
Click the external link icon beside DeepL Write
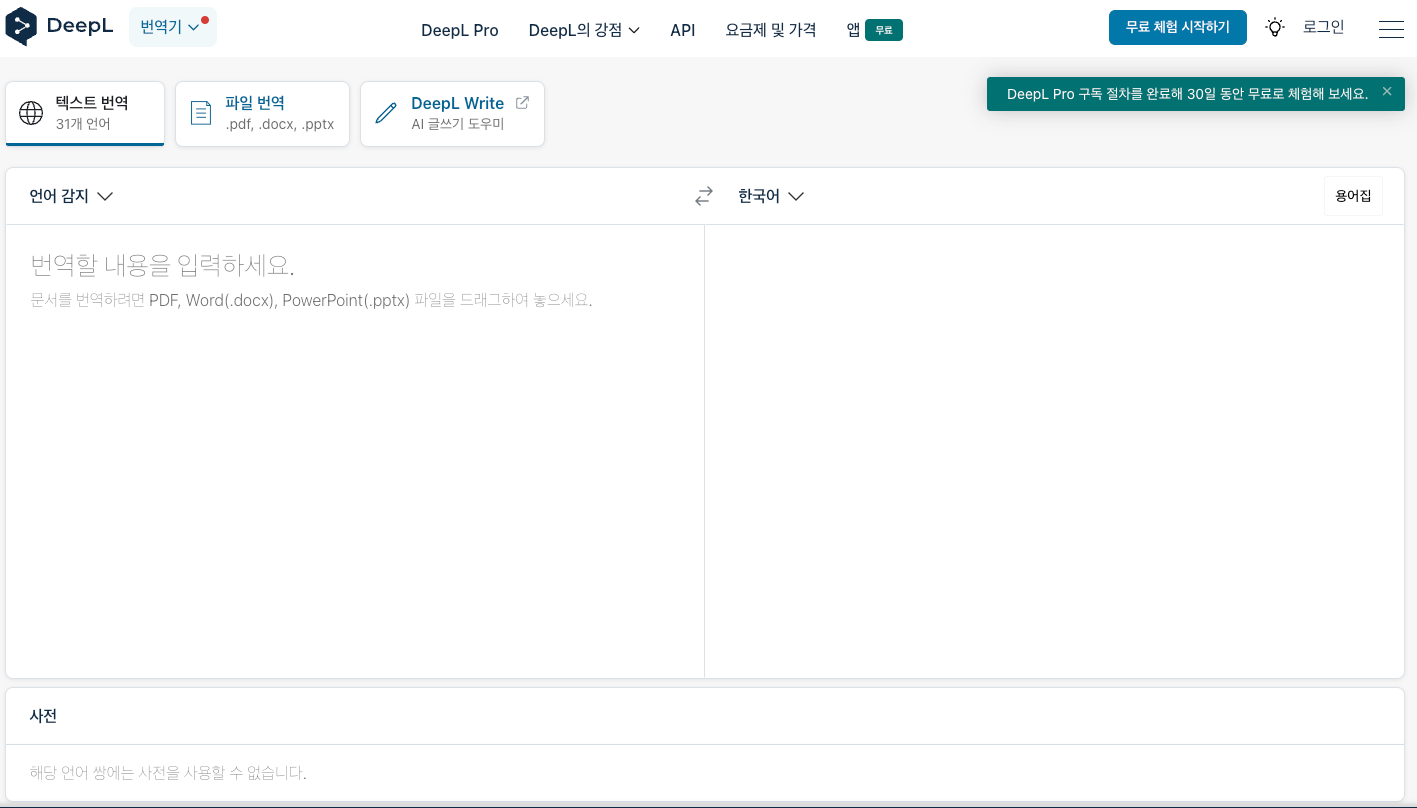point(522,102)
